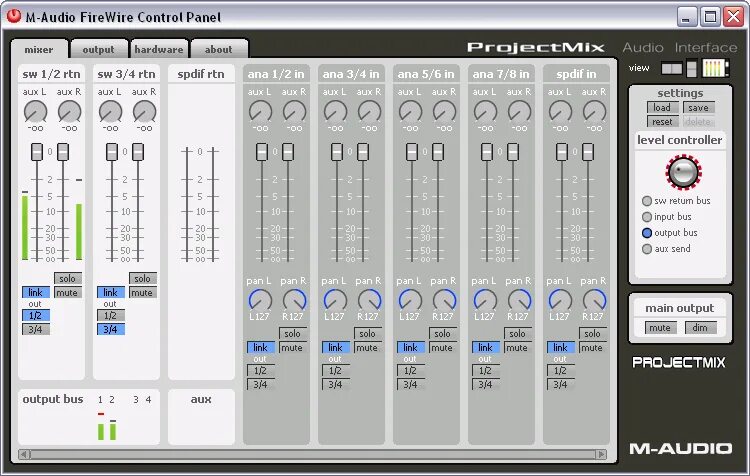Mute the ana 1/2 in channel

293,348
